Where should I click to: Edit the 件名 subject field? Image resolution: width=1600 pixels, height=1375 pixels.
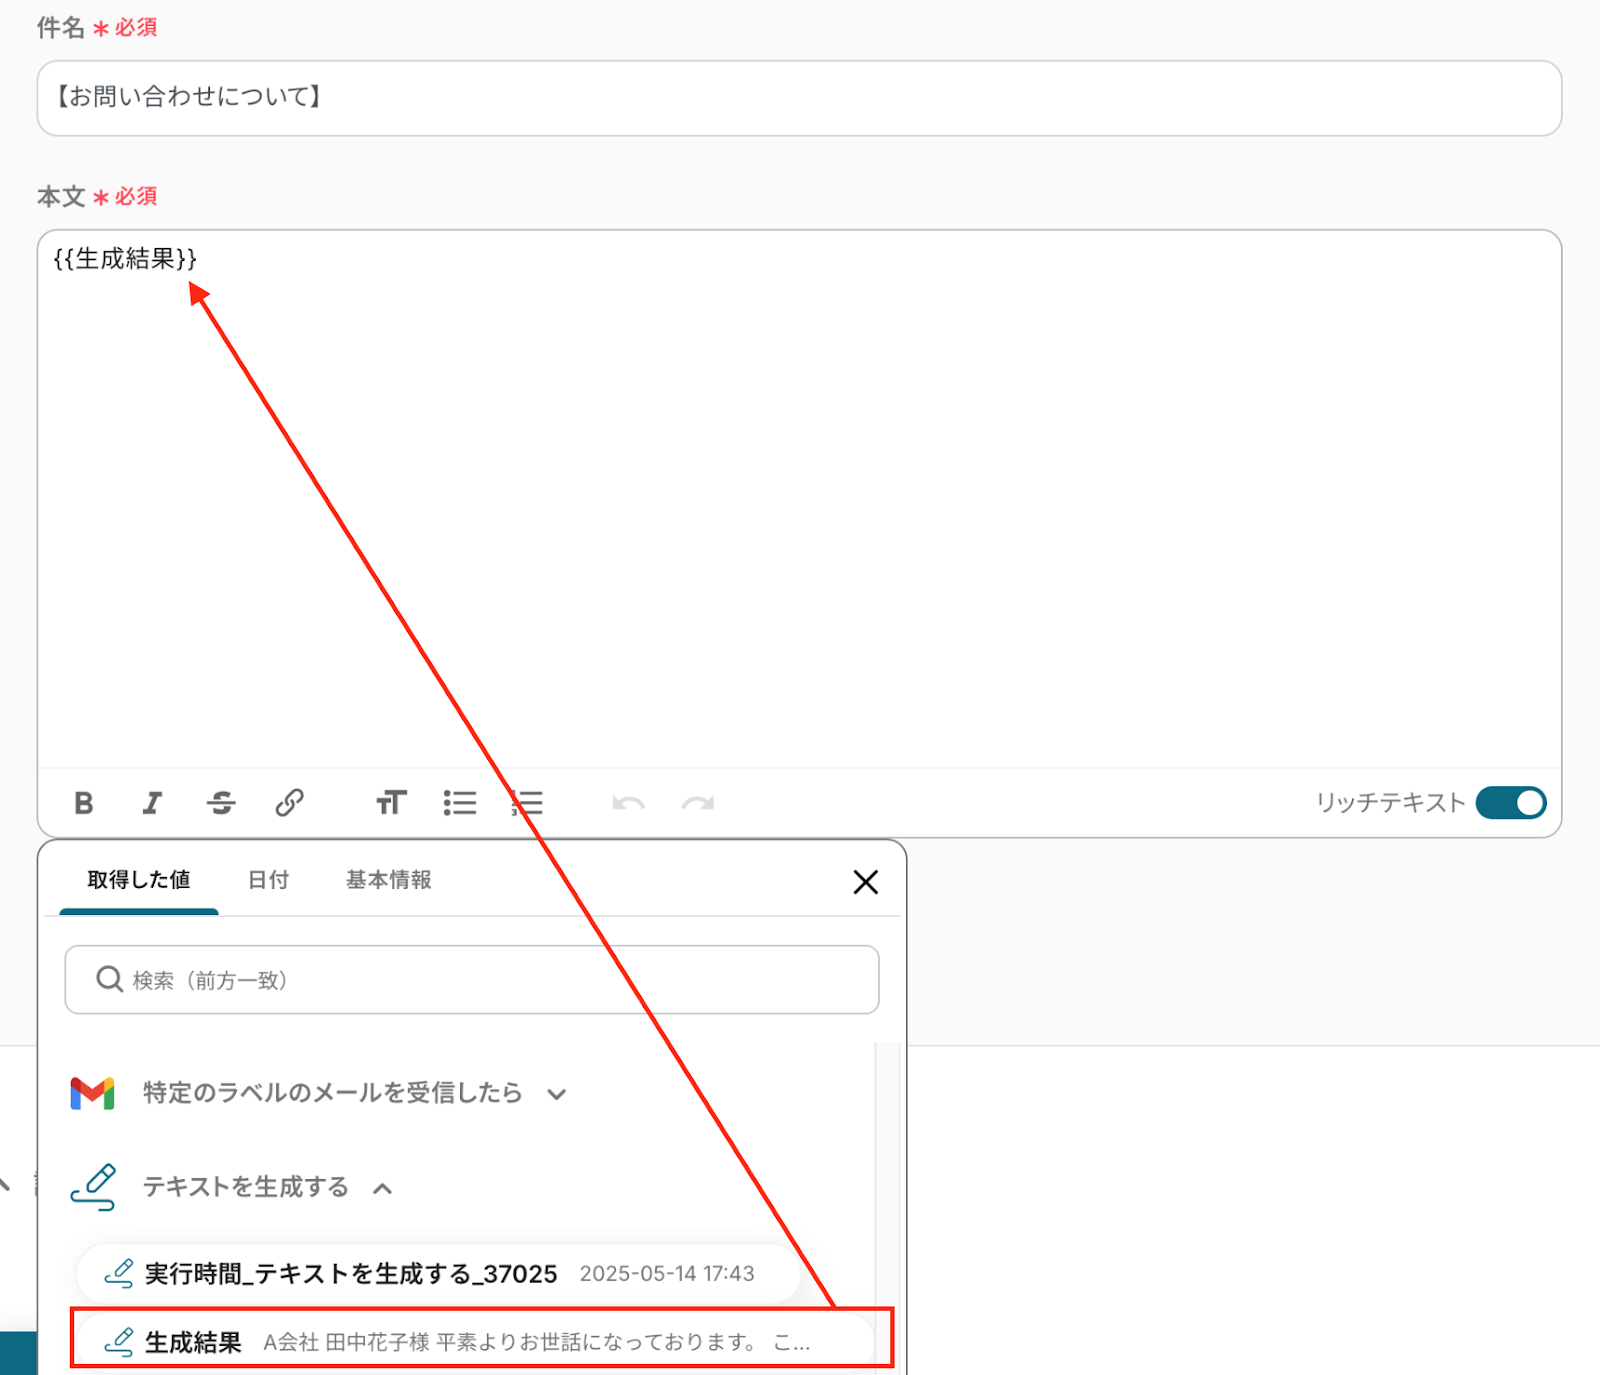coord(799,98)
